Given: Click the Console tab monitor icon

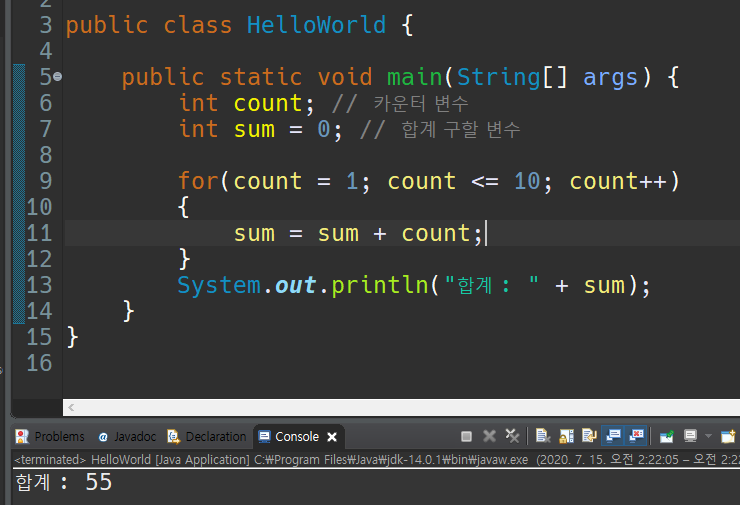Looking at the screenshot, I should click(264, 437).
